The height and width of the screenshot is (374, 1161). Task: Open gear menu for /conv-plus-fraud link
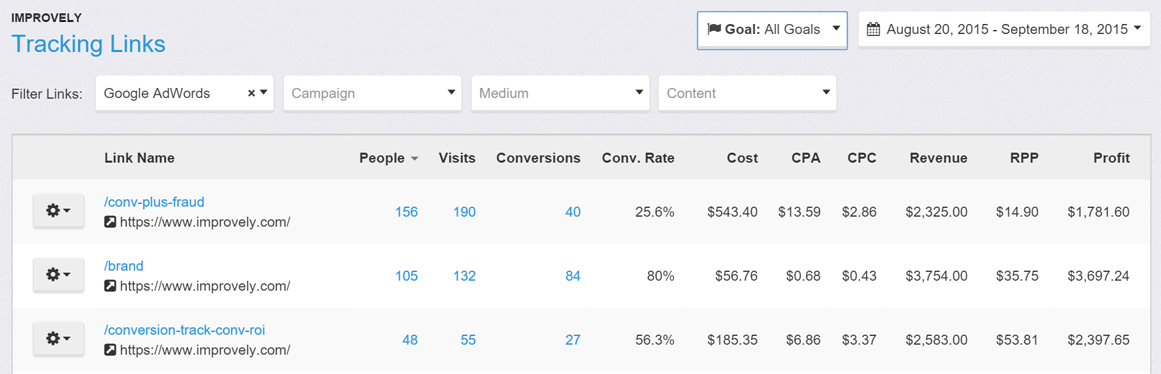(59, 211)
